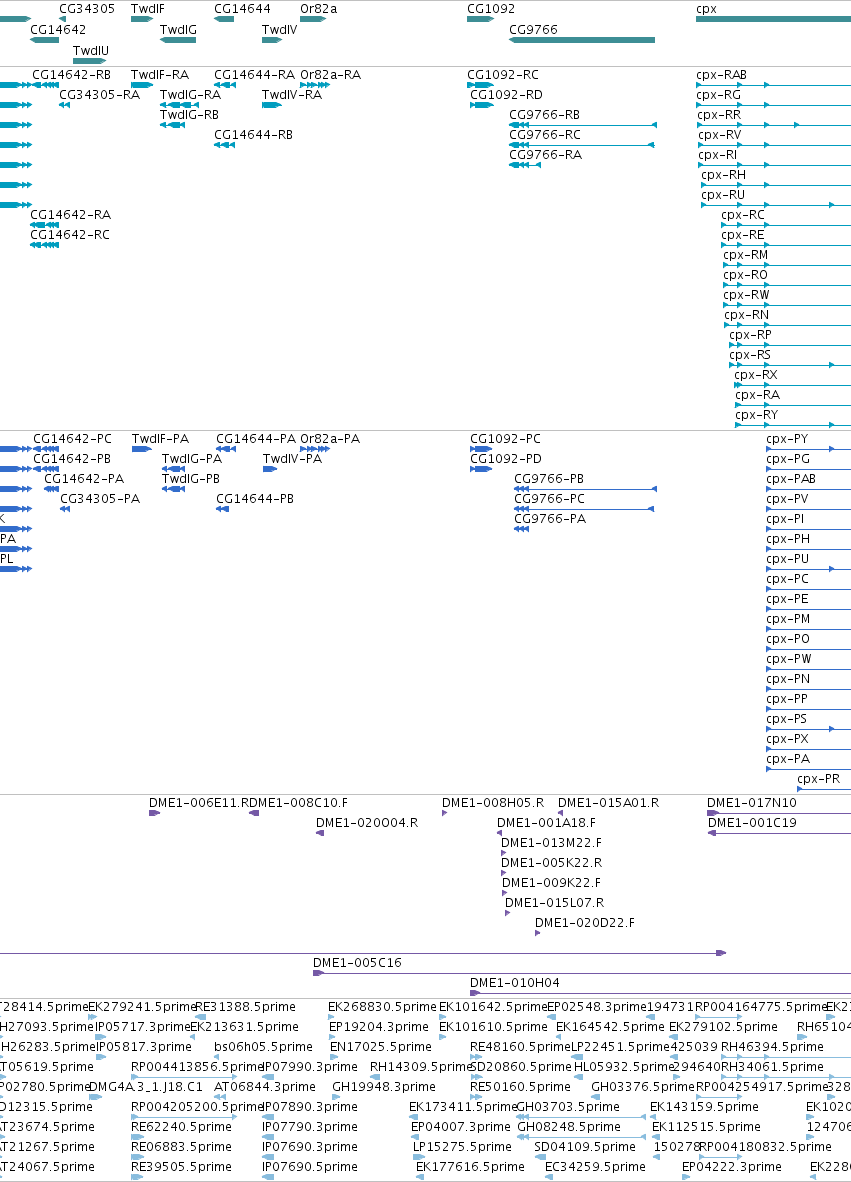Viewport: 851px width, 1182px height.
Task: Click protein CG14644-PB label
Action: [x=255, y=498]
